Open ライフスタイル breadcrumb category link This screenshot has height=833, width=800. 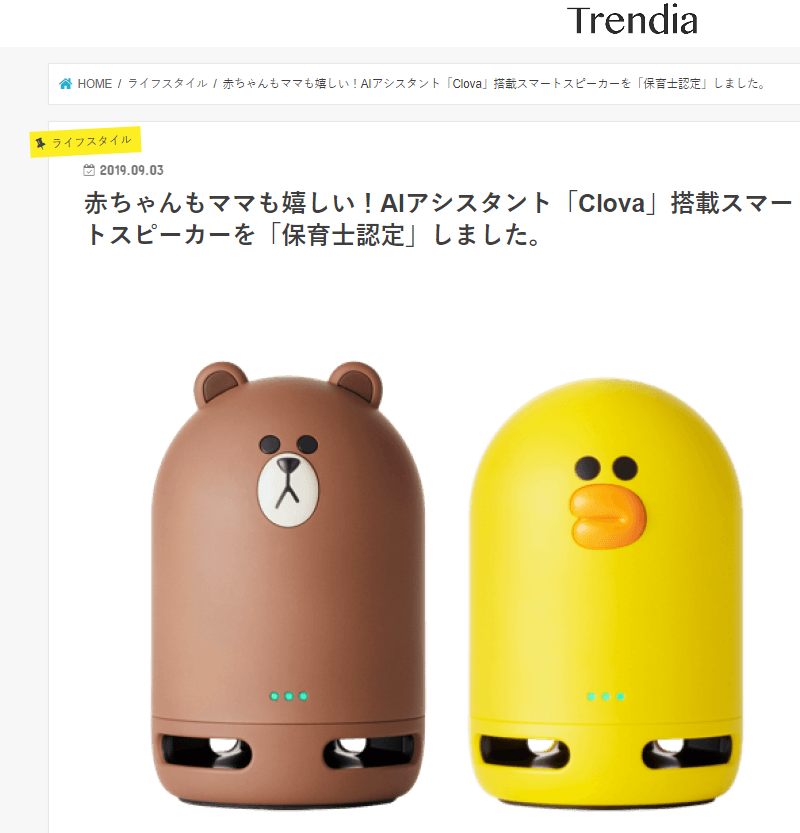pos(167,84)
